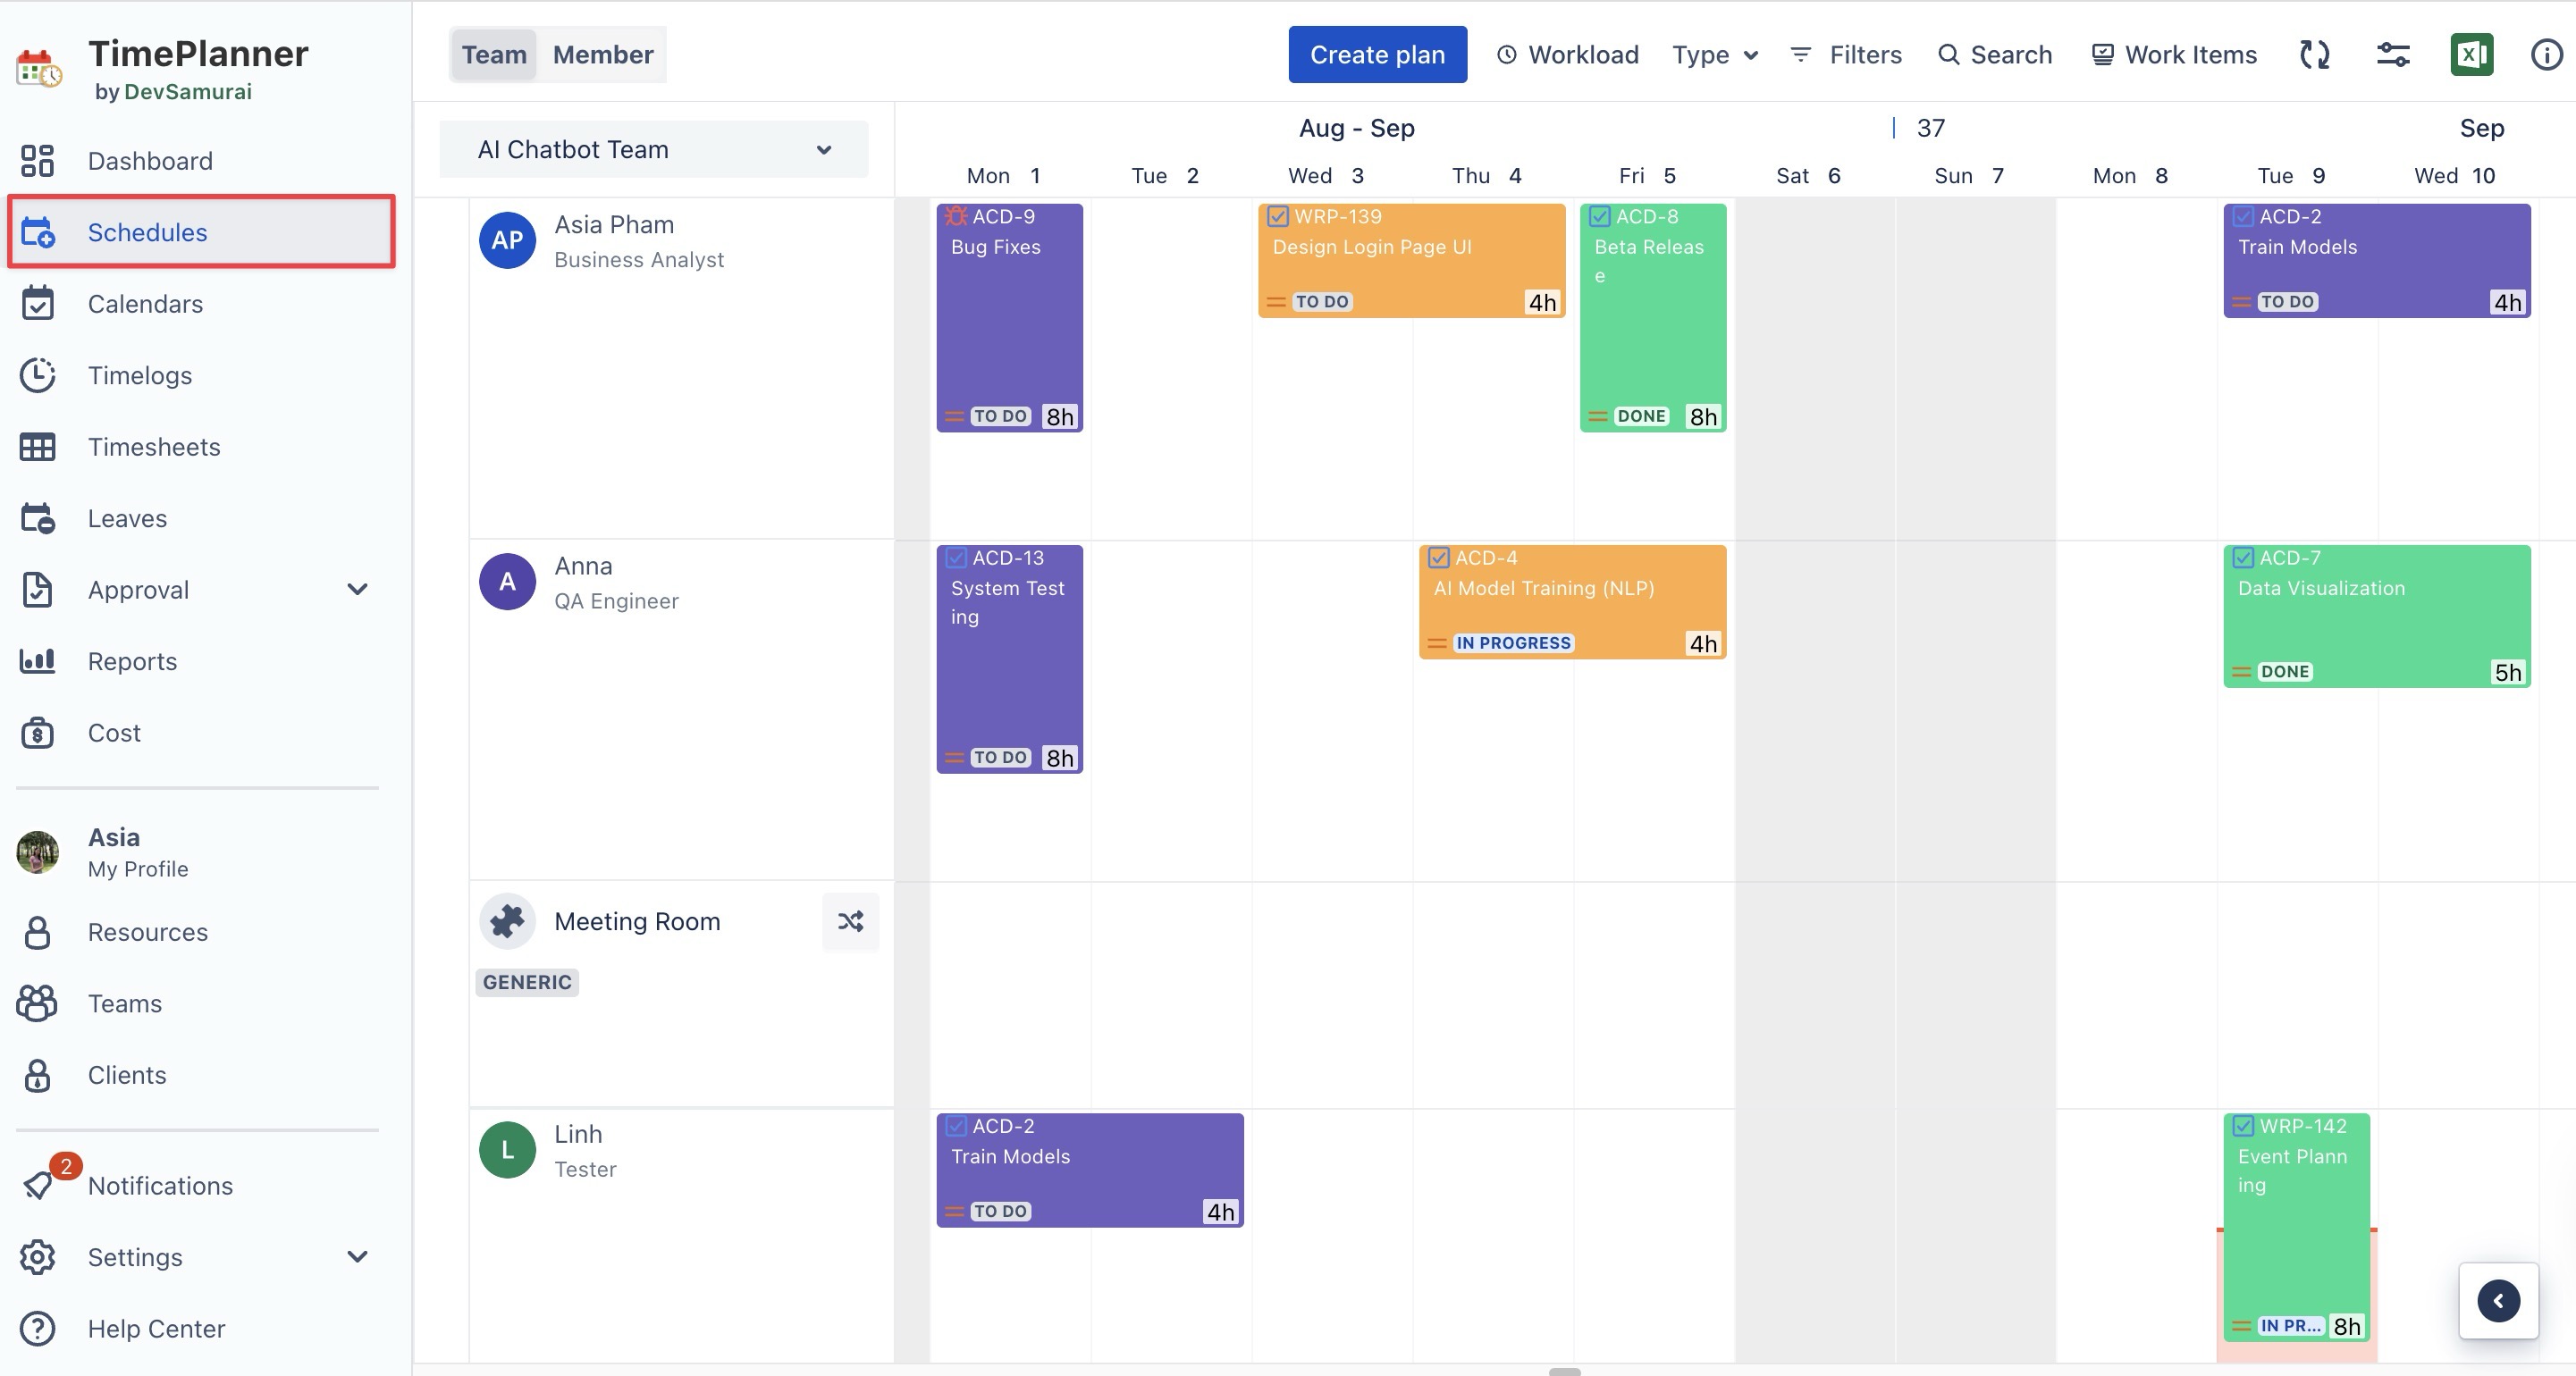2576x1376 pixels.
Task: Open the AI Chatbot Team dropdown
Action: [x=654, y=149]
